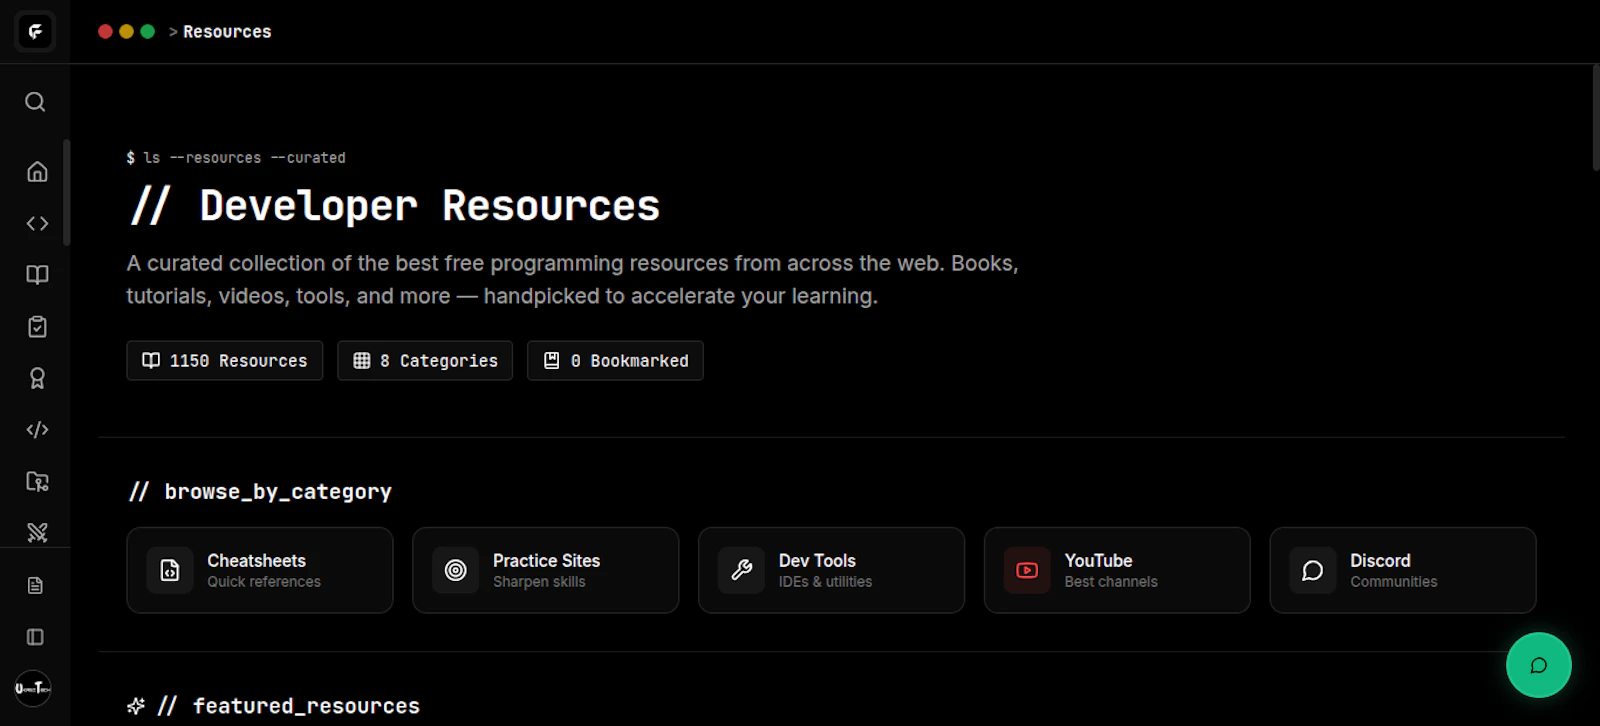Image resolution: width=1600 pixels, height=726 pixels.
Task: Click the 0 Bookmarked badge
Action: (x=615, y=361)
